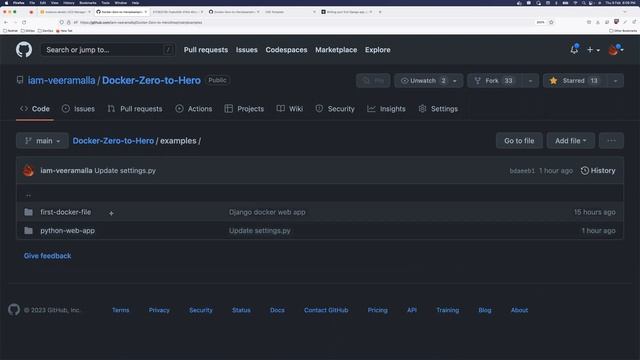
Task: Expand the Unwatch dropdown arrow
Action: coord(455,81)
